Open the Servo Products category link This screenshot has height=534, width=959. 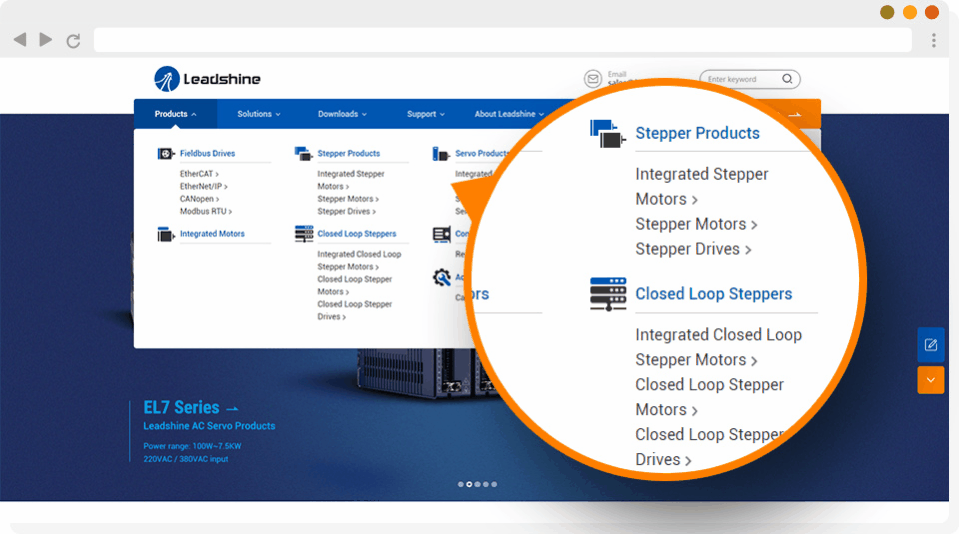482,154
